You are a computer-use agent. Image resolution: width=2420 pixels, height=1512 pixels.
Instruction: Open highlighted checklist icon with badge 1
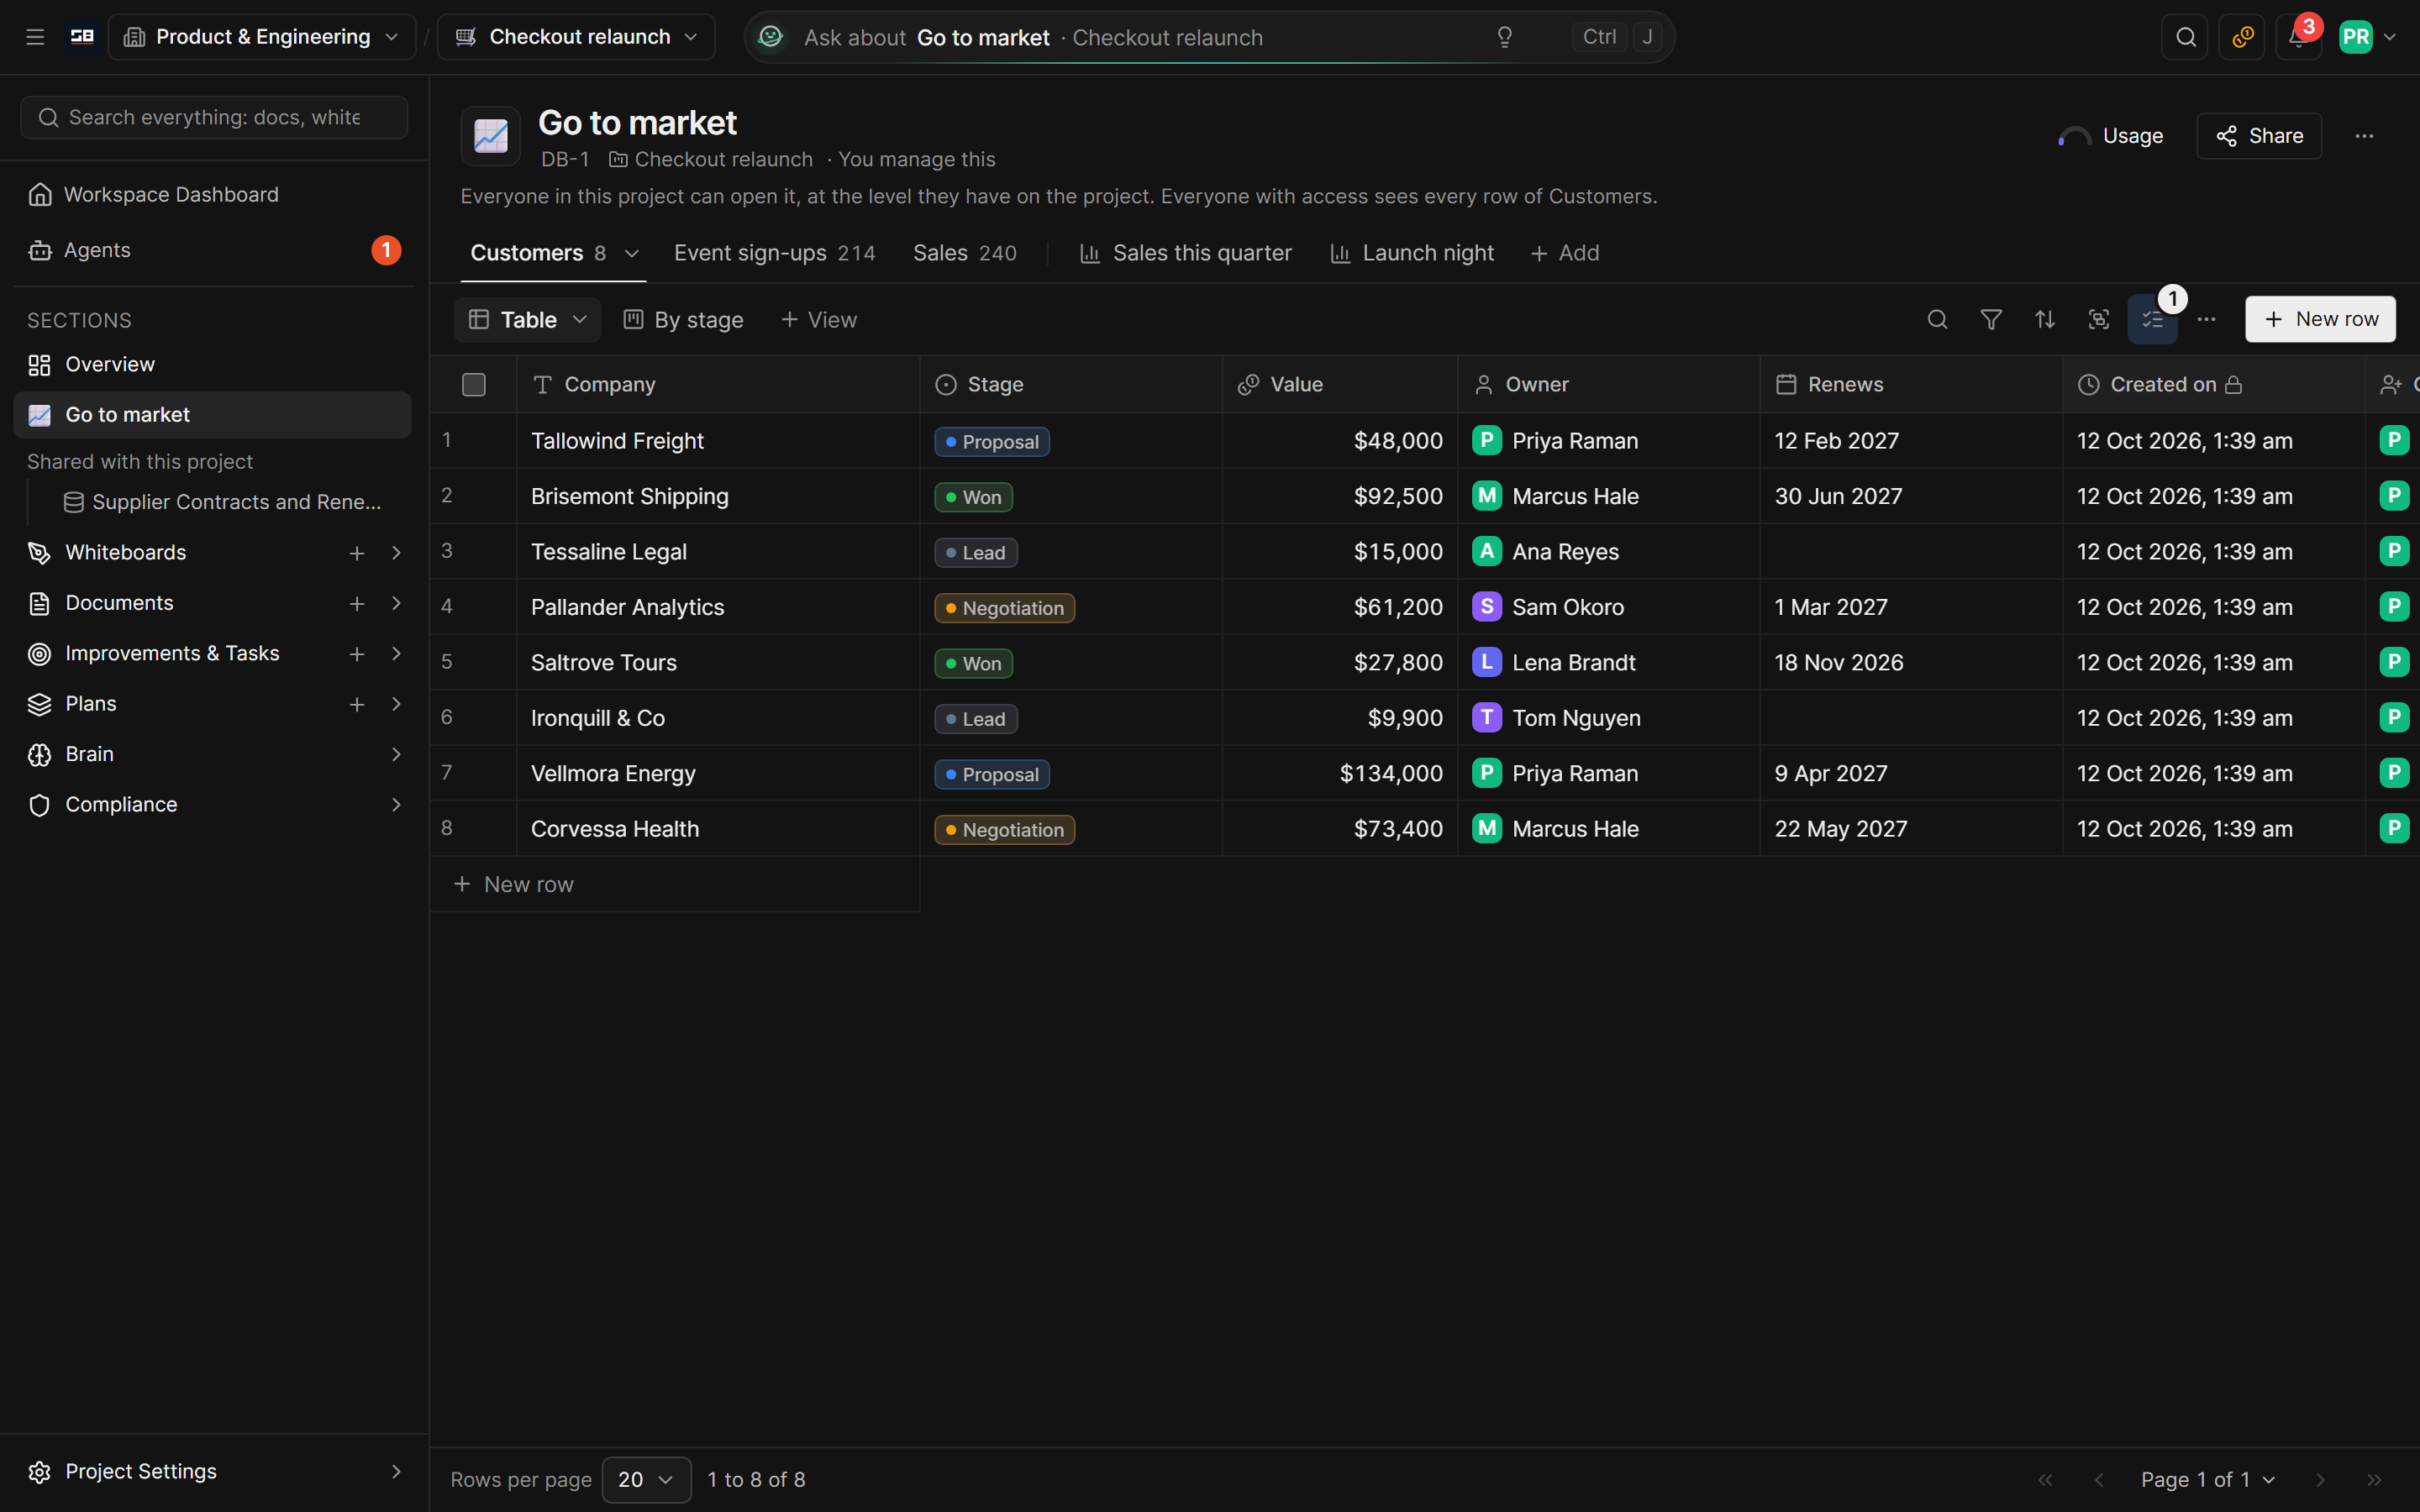(2152, 319)
